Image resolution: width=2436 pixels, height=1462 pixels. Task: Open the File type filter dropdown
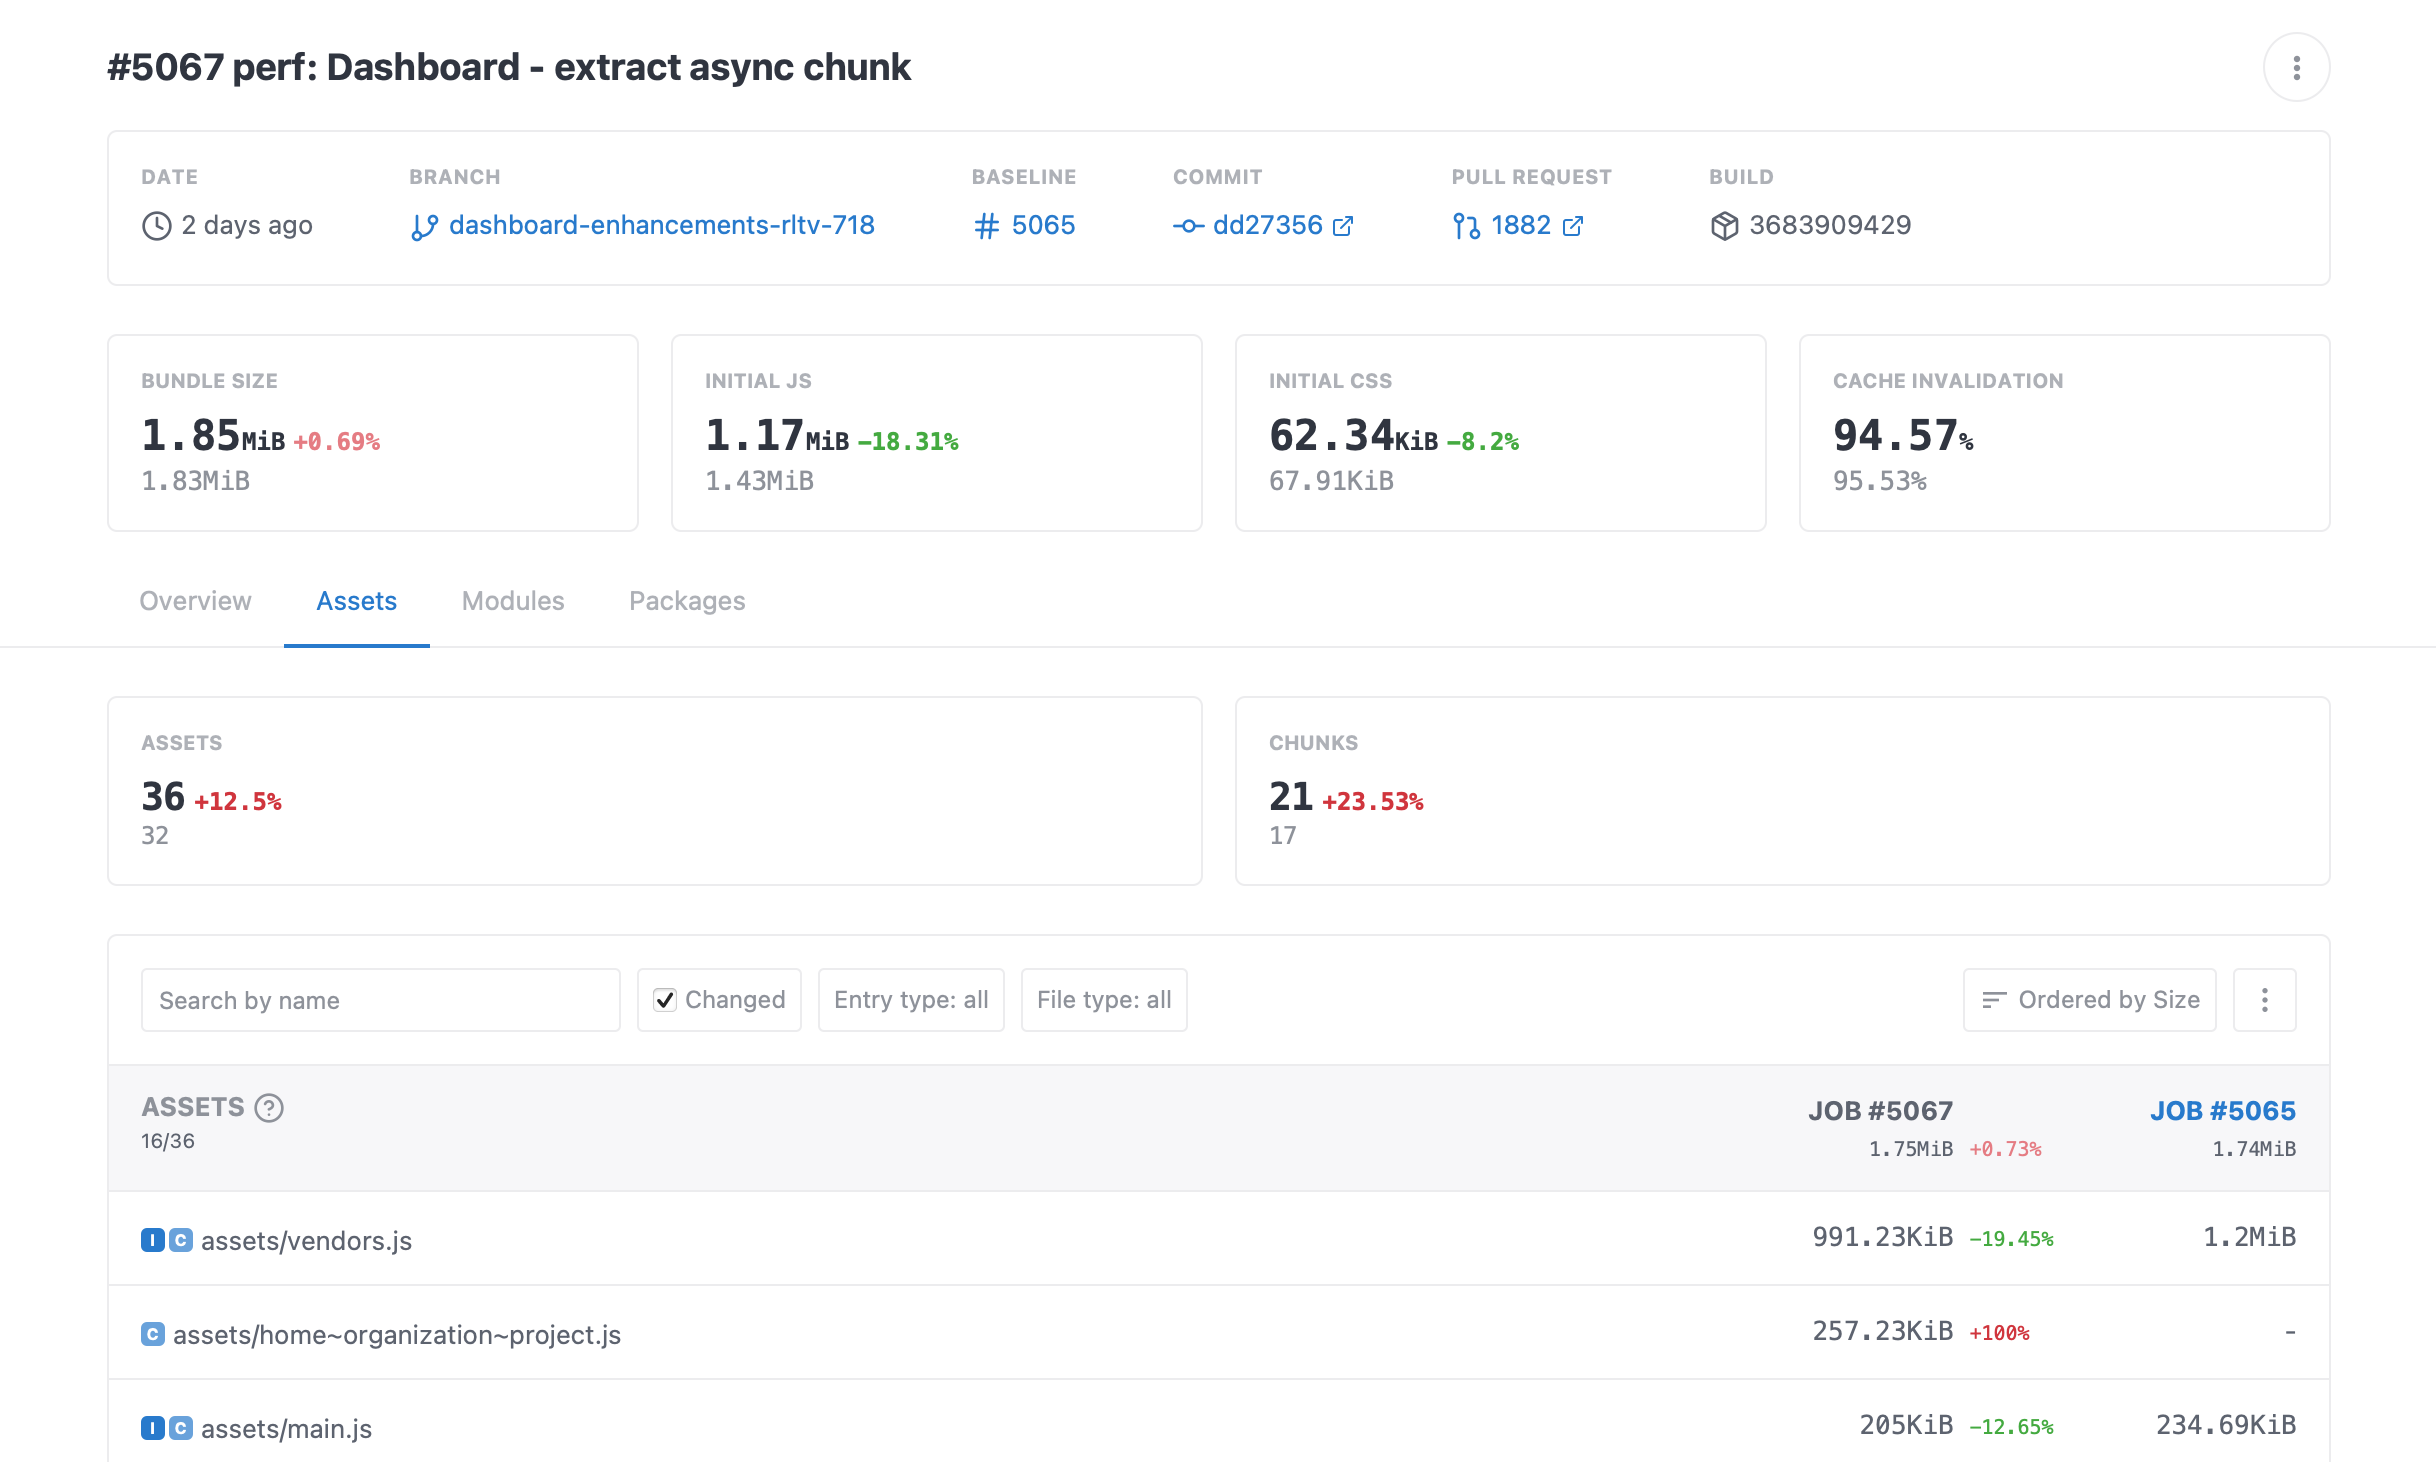pos(1103,1000)
